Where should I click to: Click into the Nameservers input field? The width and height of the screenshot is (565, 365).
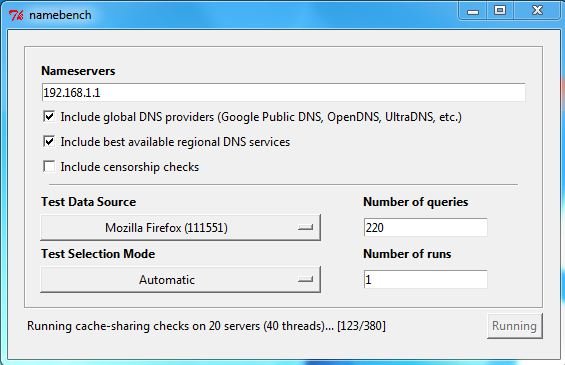(x=284, y=93)
